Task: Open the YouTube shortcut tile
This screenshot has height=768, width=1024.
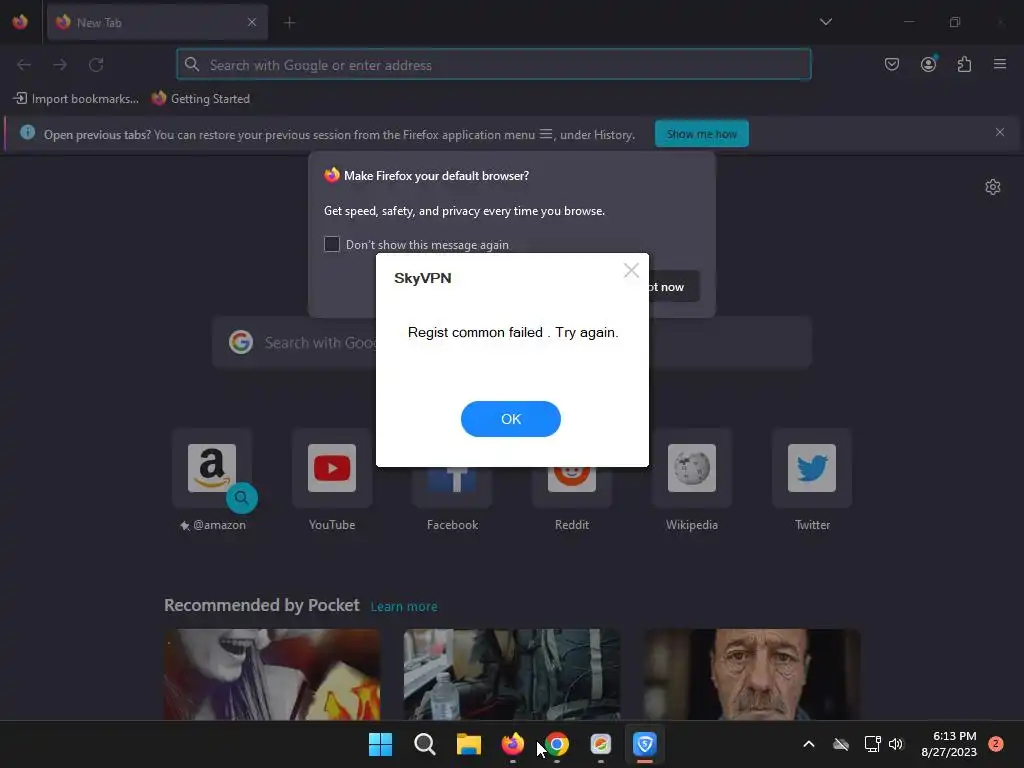Action: (x=332, y=468)
